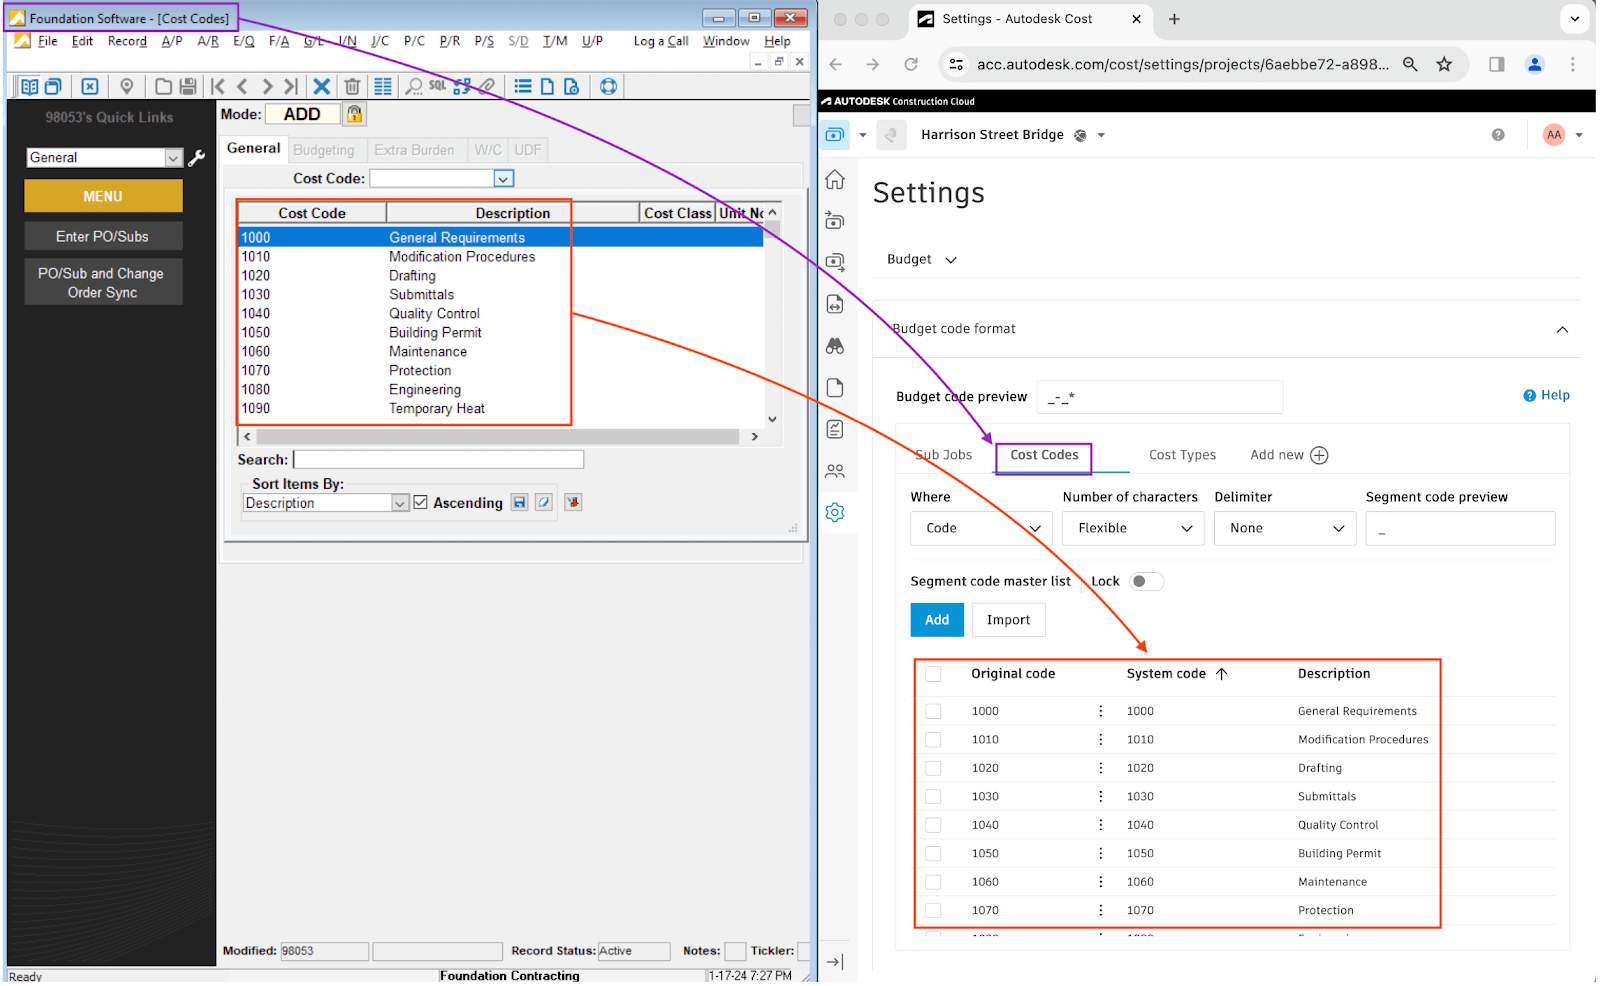Click the blank document icon in Autodesk sidebar

835,388
